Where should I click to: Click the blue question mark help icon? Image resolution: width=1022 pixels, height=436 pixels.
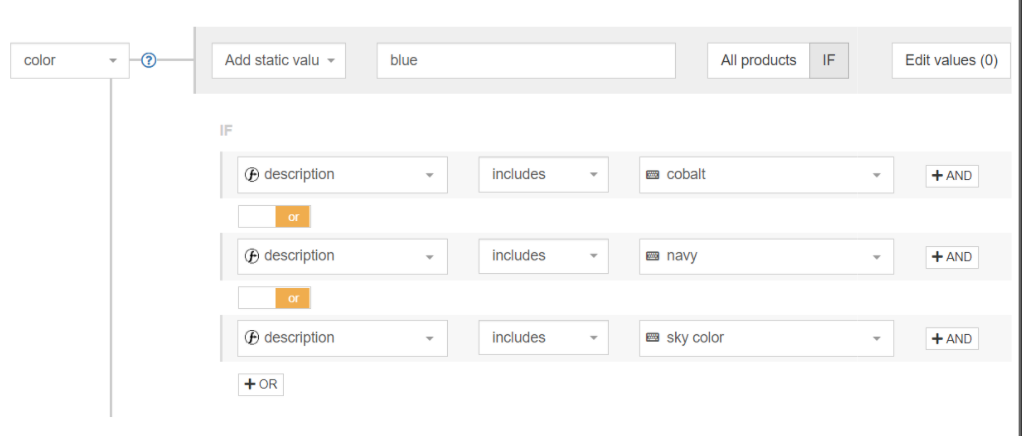[x=149, y=60]
